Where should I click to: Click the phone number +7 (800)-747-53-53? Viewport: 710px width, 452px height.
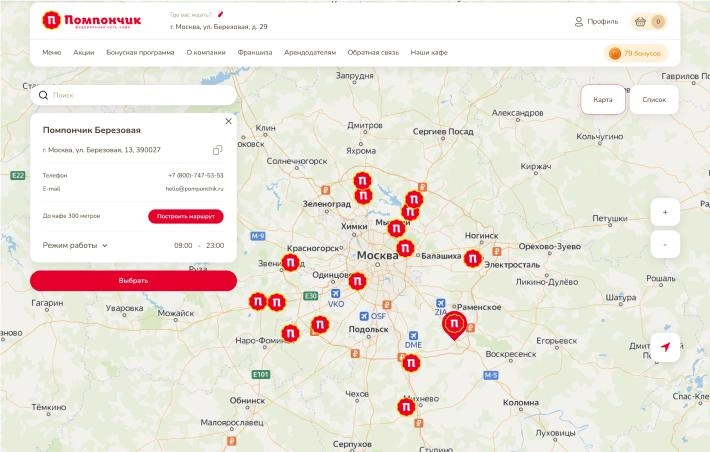pyautogui.click(x=196, y=175)
